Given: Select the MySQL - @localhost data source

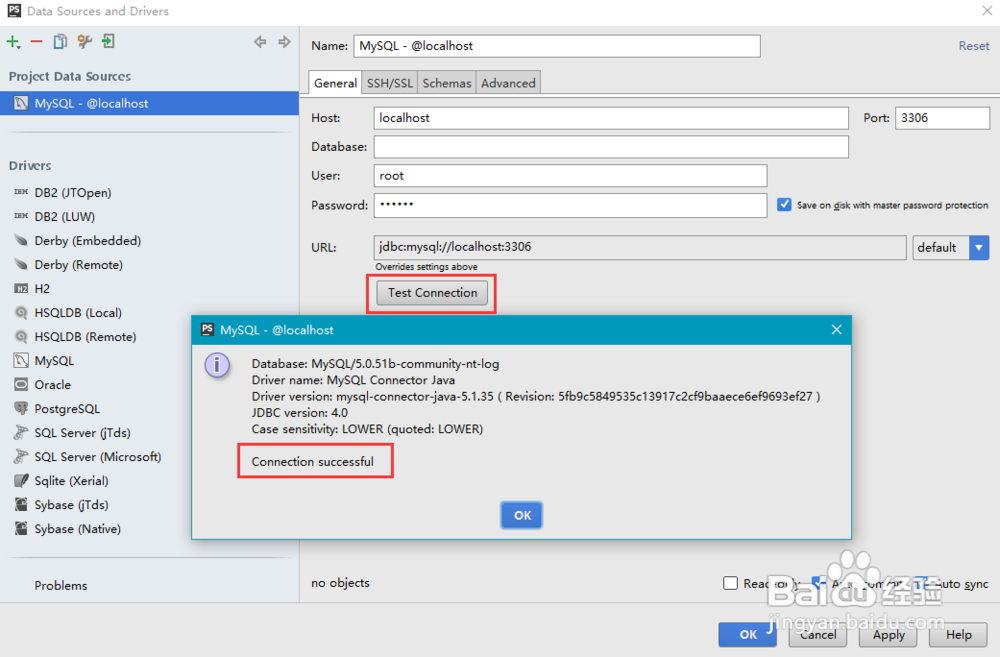Looking at the screenshot, I should pyautogui.click(x=90, y=103).
